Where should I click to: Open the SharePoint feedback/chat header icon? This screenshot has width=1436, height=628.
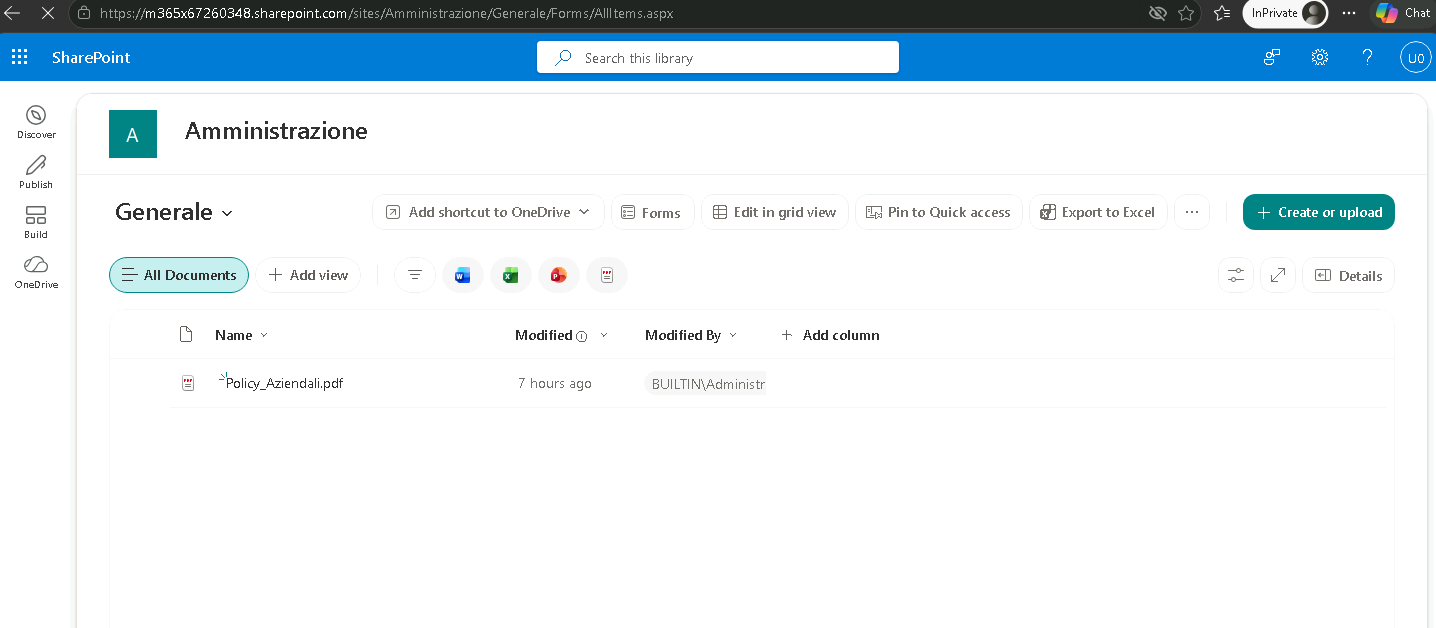coord(1272,57)
